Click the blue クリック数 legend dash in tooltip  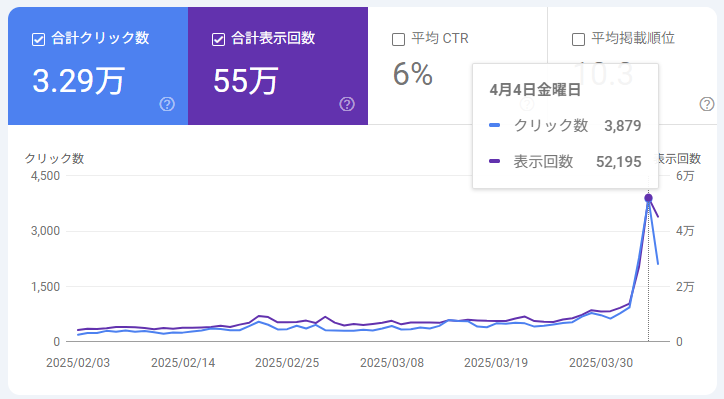pos(495,125)
